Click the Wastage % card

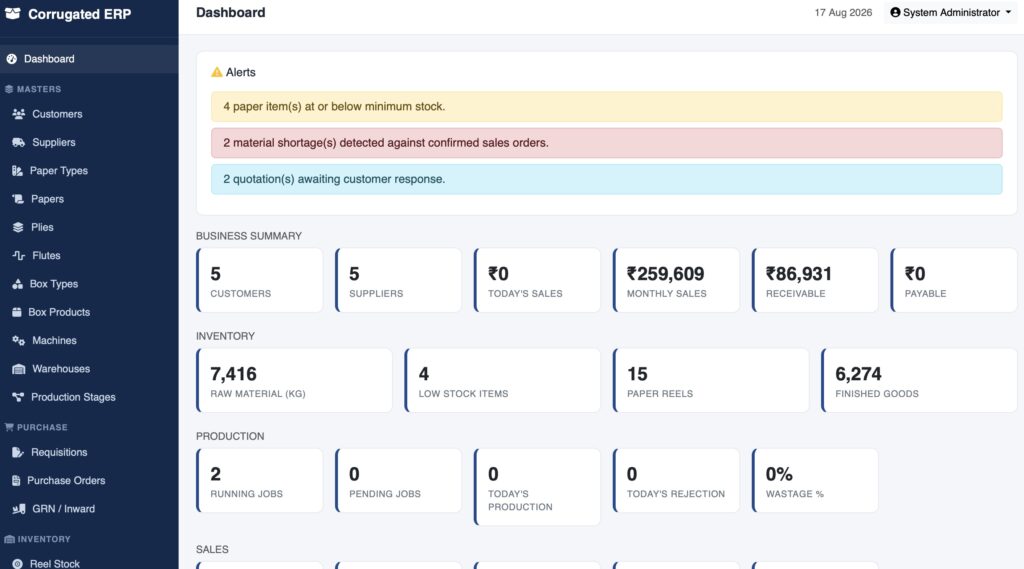[815, 480]
